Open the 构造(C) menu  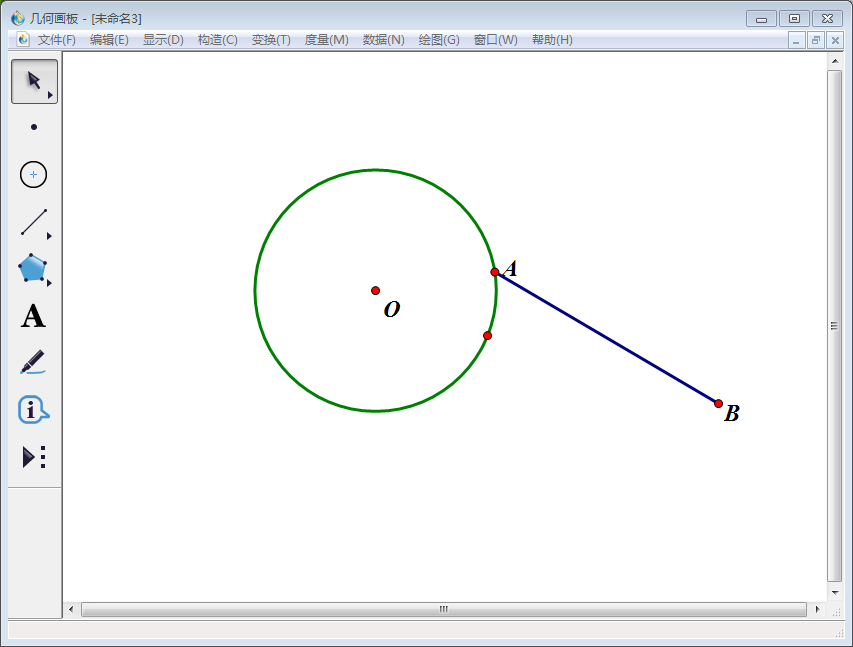(x=217, y=40)
